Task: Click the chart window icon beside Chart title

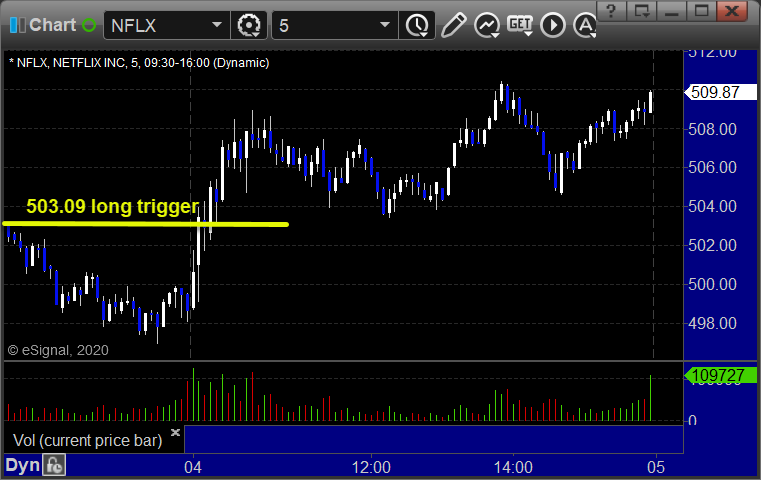Action: tap(17, 25)
